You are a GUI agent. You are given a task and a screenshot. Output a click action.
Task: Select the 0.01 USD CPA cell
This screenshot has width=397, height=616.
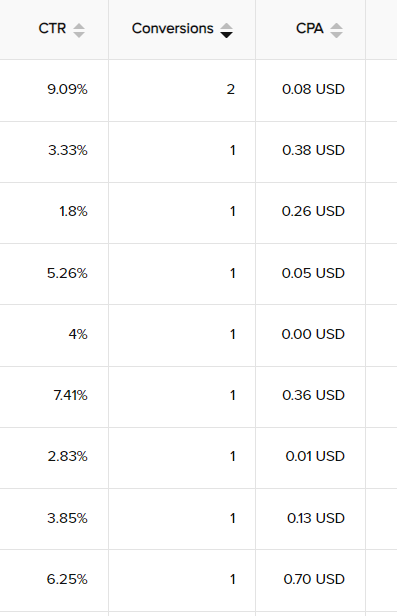pyautogui.click(x=315, y=456)
